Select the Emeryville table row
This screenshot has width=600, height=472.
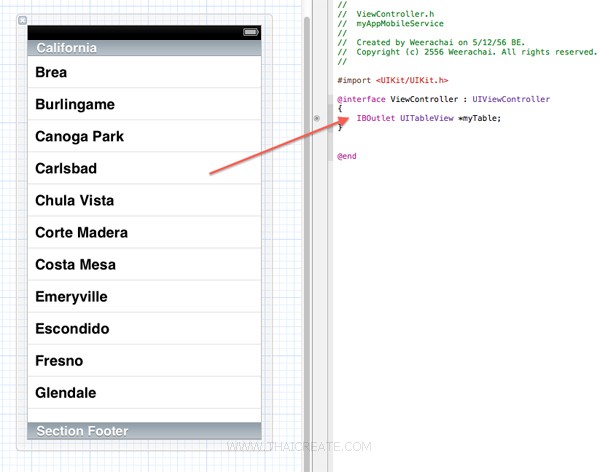coord(145,297)
